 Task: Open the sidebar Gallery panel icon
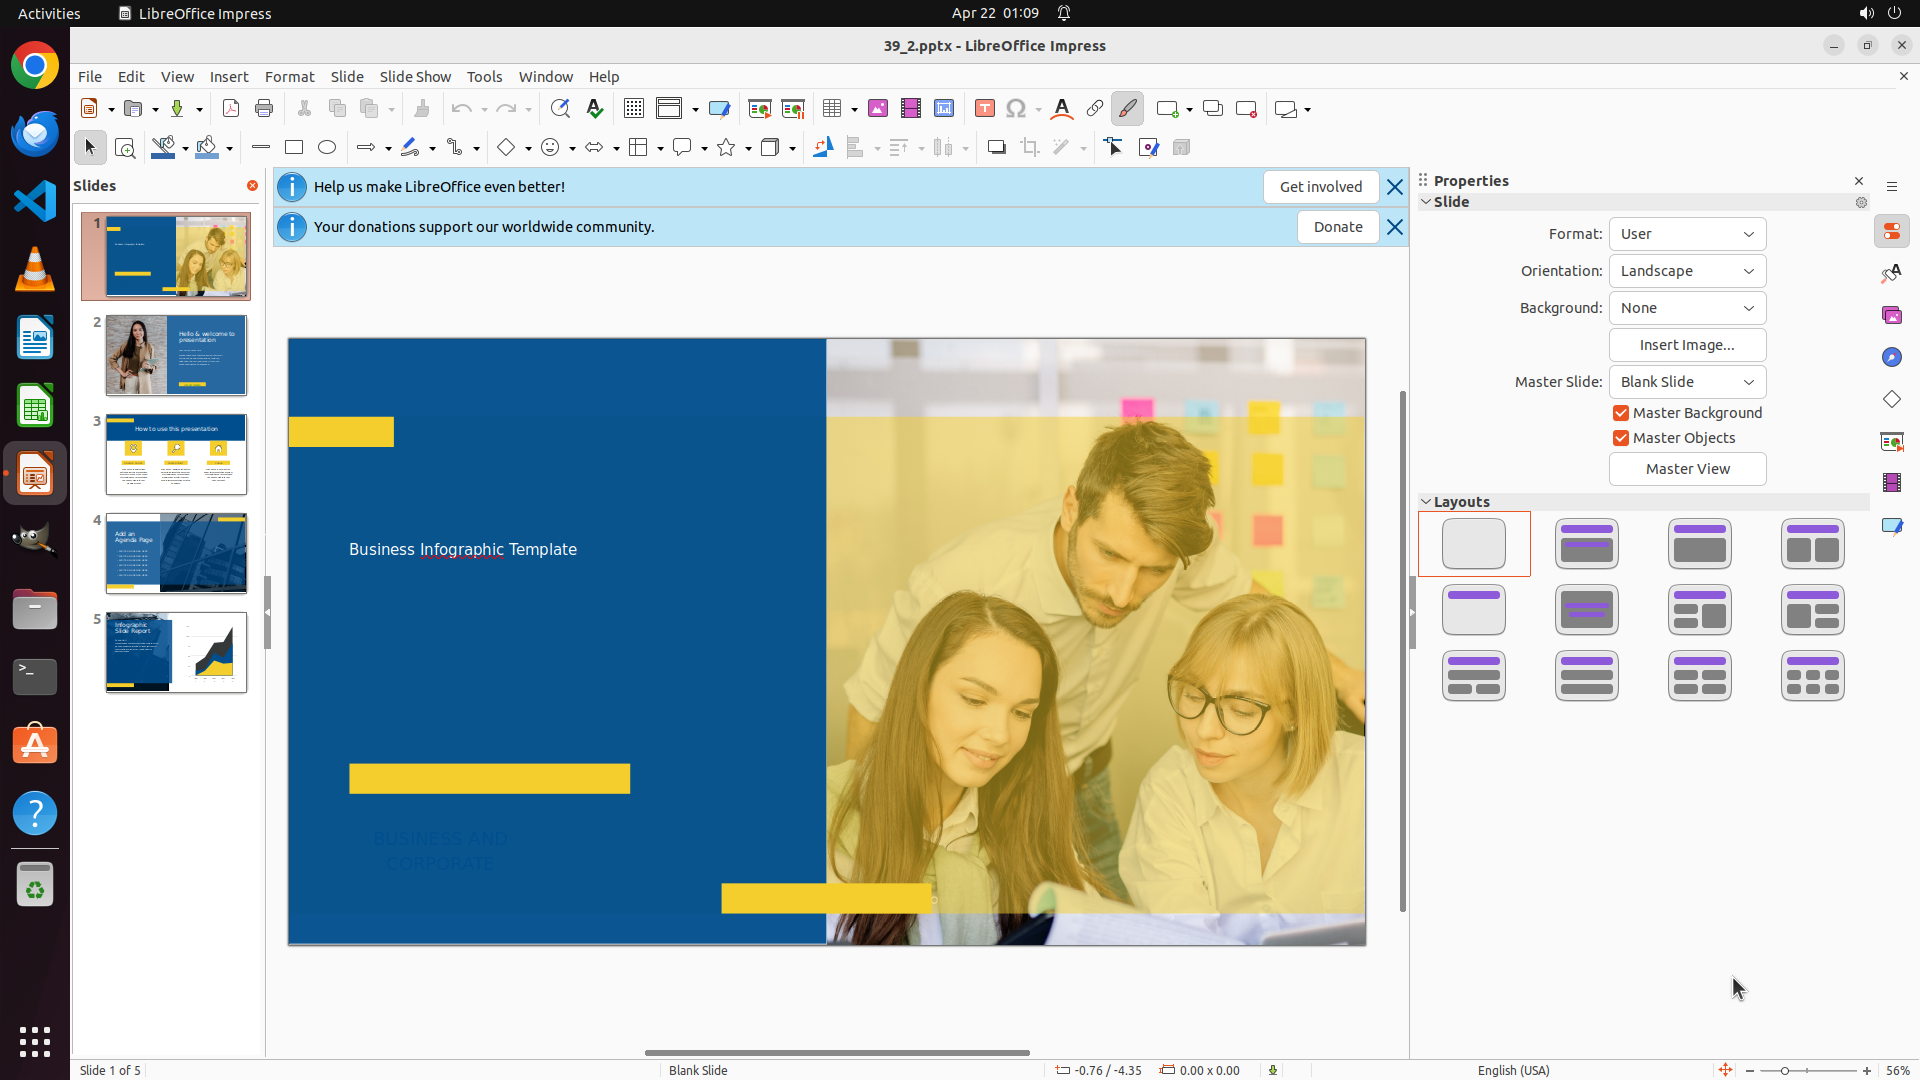(x=1891, y=316)
